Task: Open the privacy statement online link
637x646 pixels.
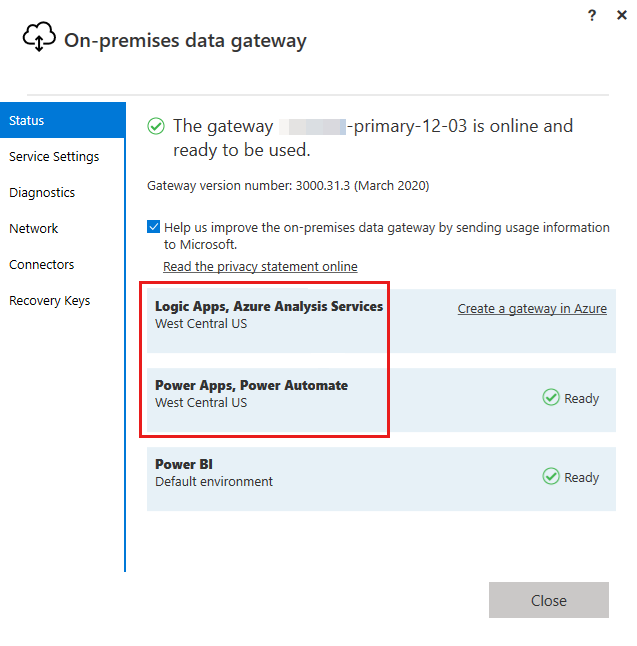Action: pos(260,267)
